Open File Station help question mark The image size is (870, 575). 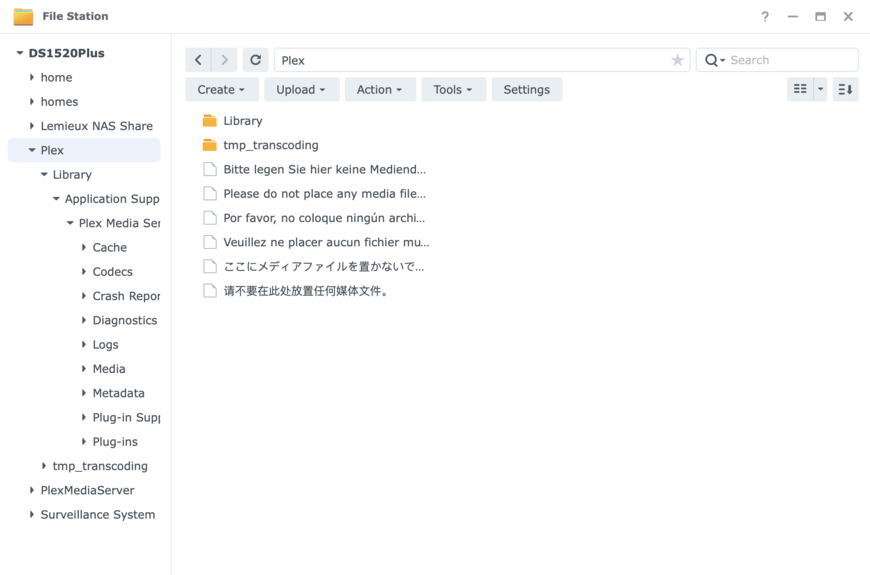pyautogui.click(x=765, y=17)
